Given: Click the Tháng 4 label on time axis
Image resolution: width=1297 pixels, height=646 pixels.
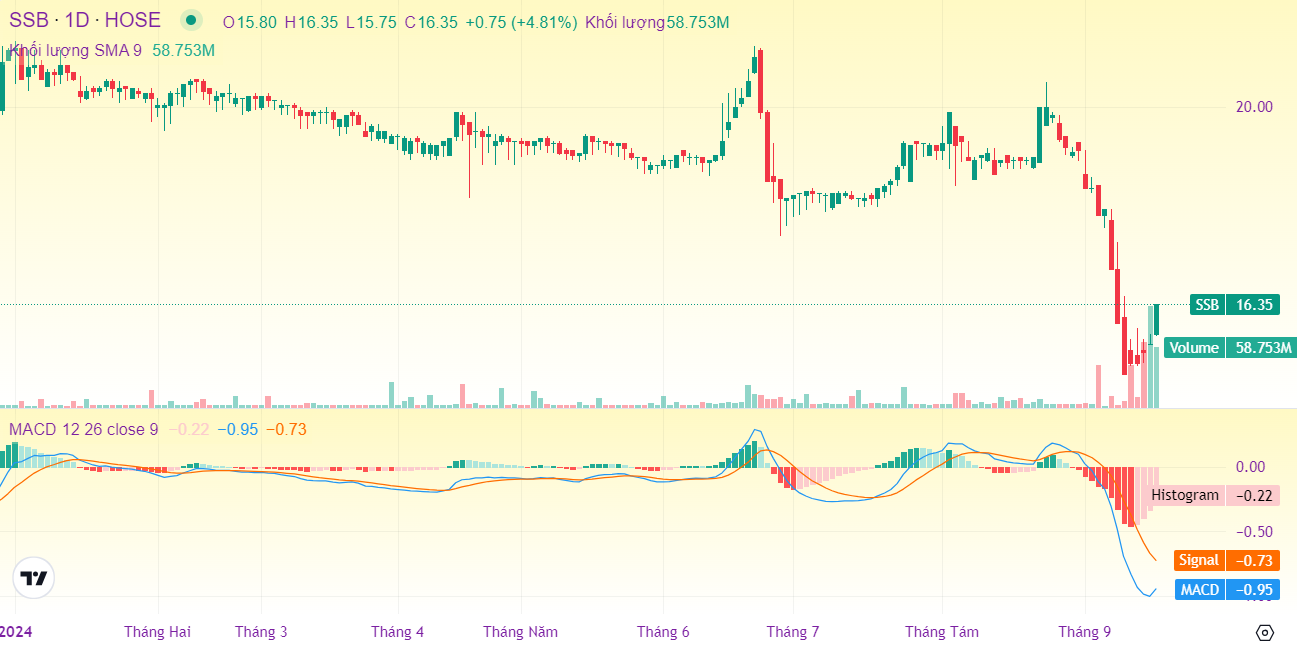Looking at the screenshot, I should [397, 631].
